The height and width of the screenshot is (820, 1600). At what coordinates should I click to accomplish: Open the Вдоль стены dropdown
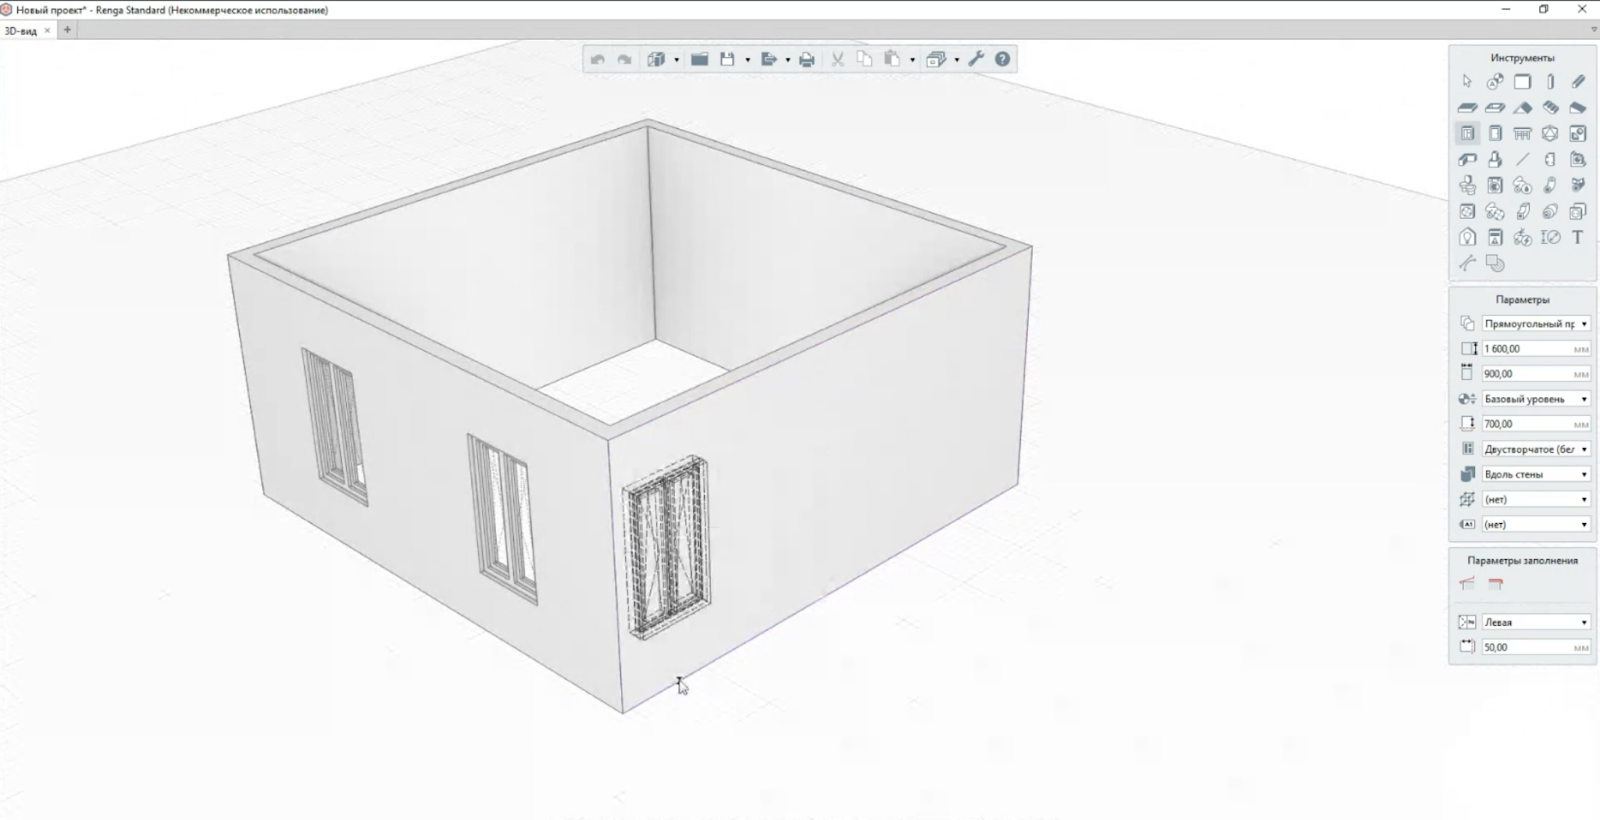1536,474
